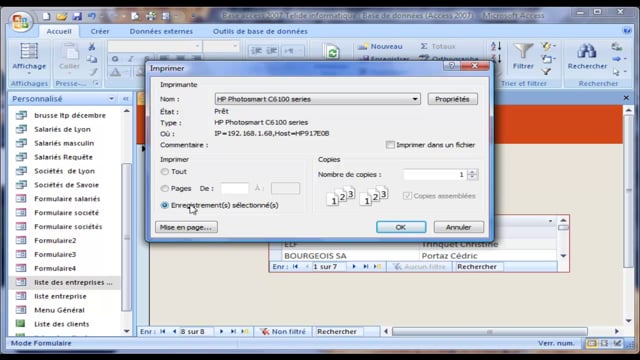Screen dimensions: 640x360
Task: Open liste entreprise form
Action: 60,296
